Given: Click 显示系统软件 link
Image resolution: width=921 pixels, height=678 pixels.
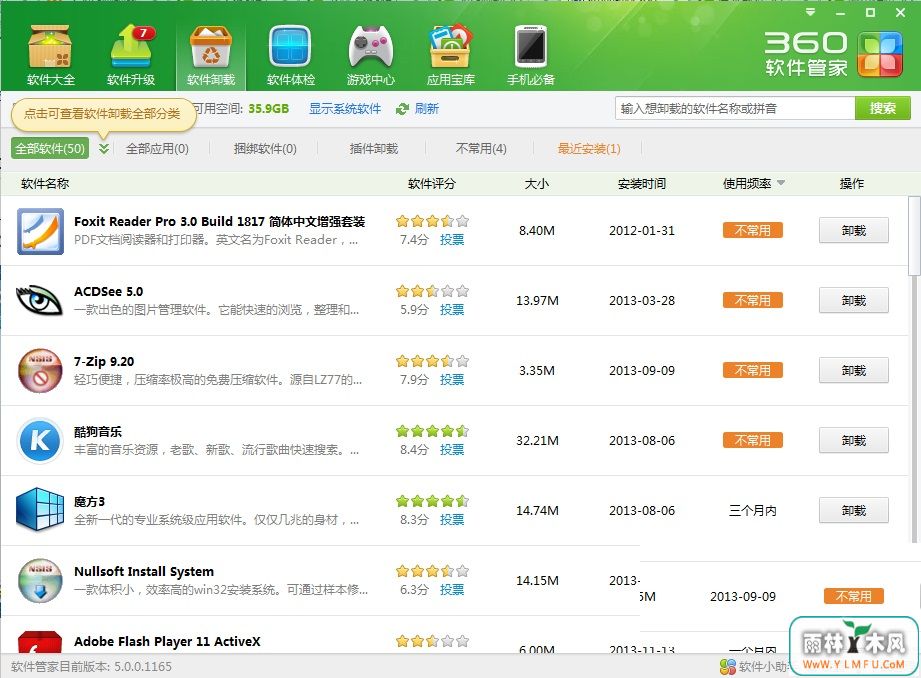Looking at the screenshot, I should (345, 109).
